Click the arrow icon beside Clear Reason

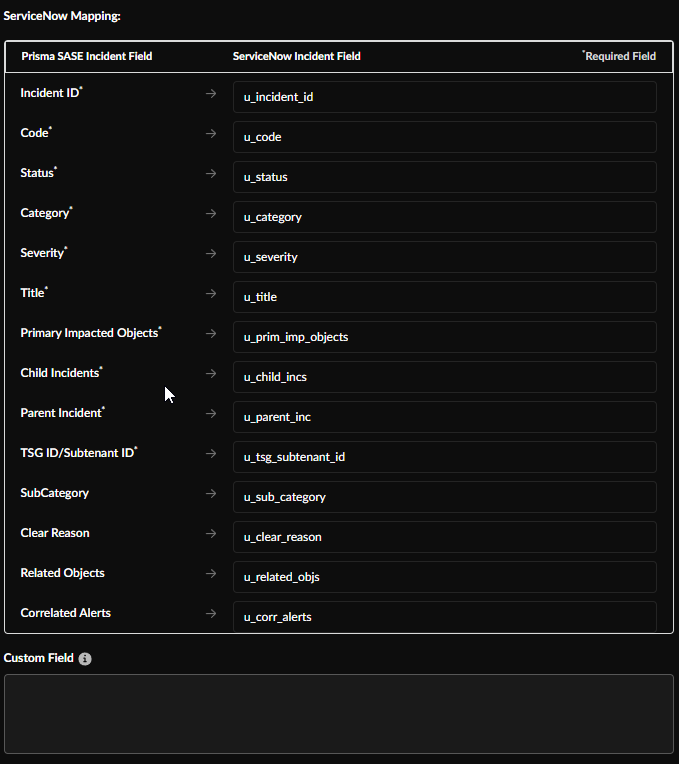click(x=211, y=533)
